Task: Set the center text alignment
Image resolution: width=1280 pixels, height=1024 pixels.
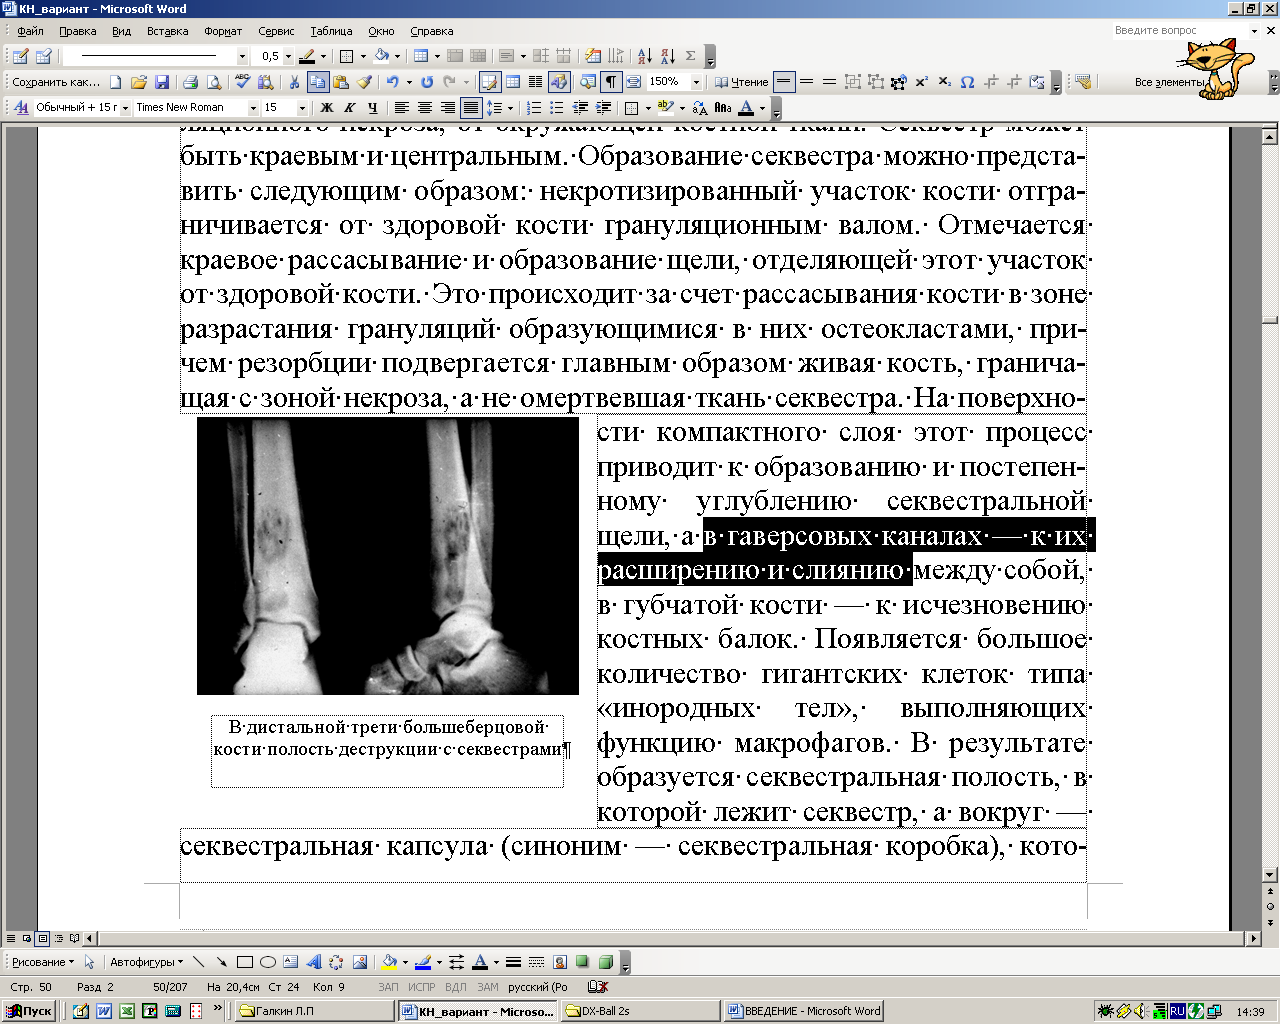Action: click(x=424, y=107)
